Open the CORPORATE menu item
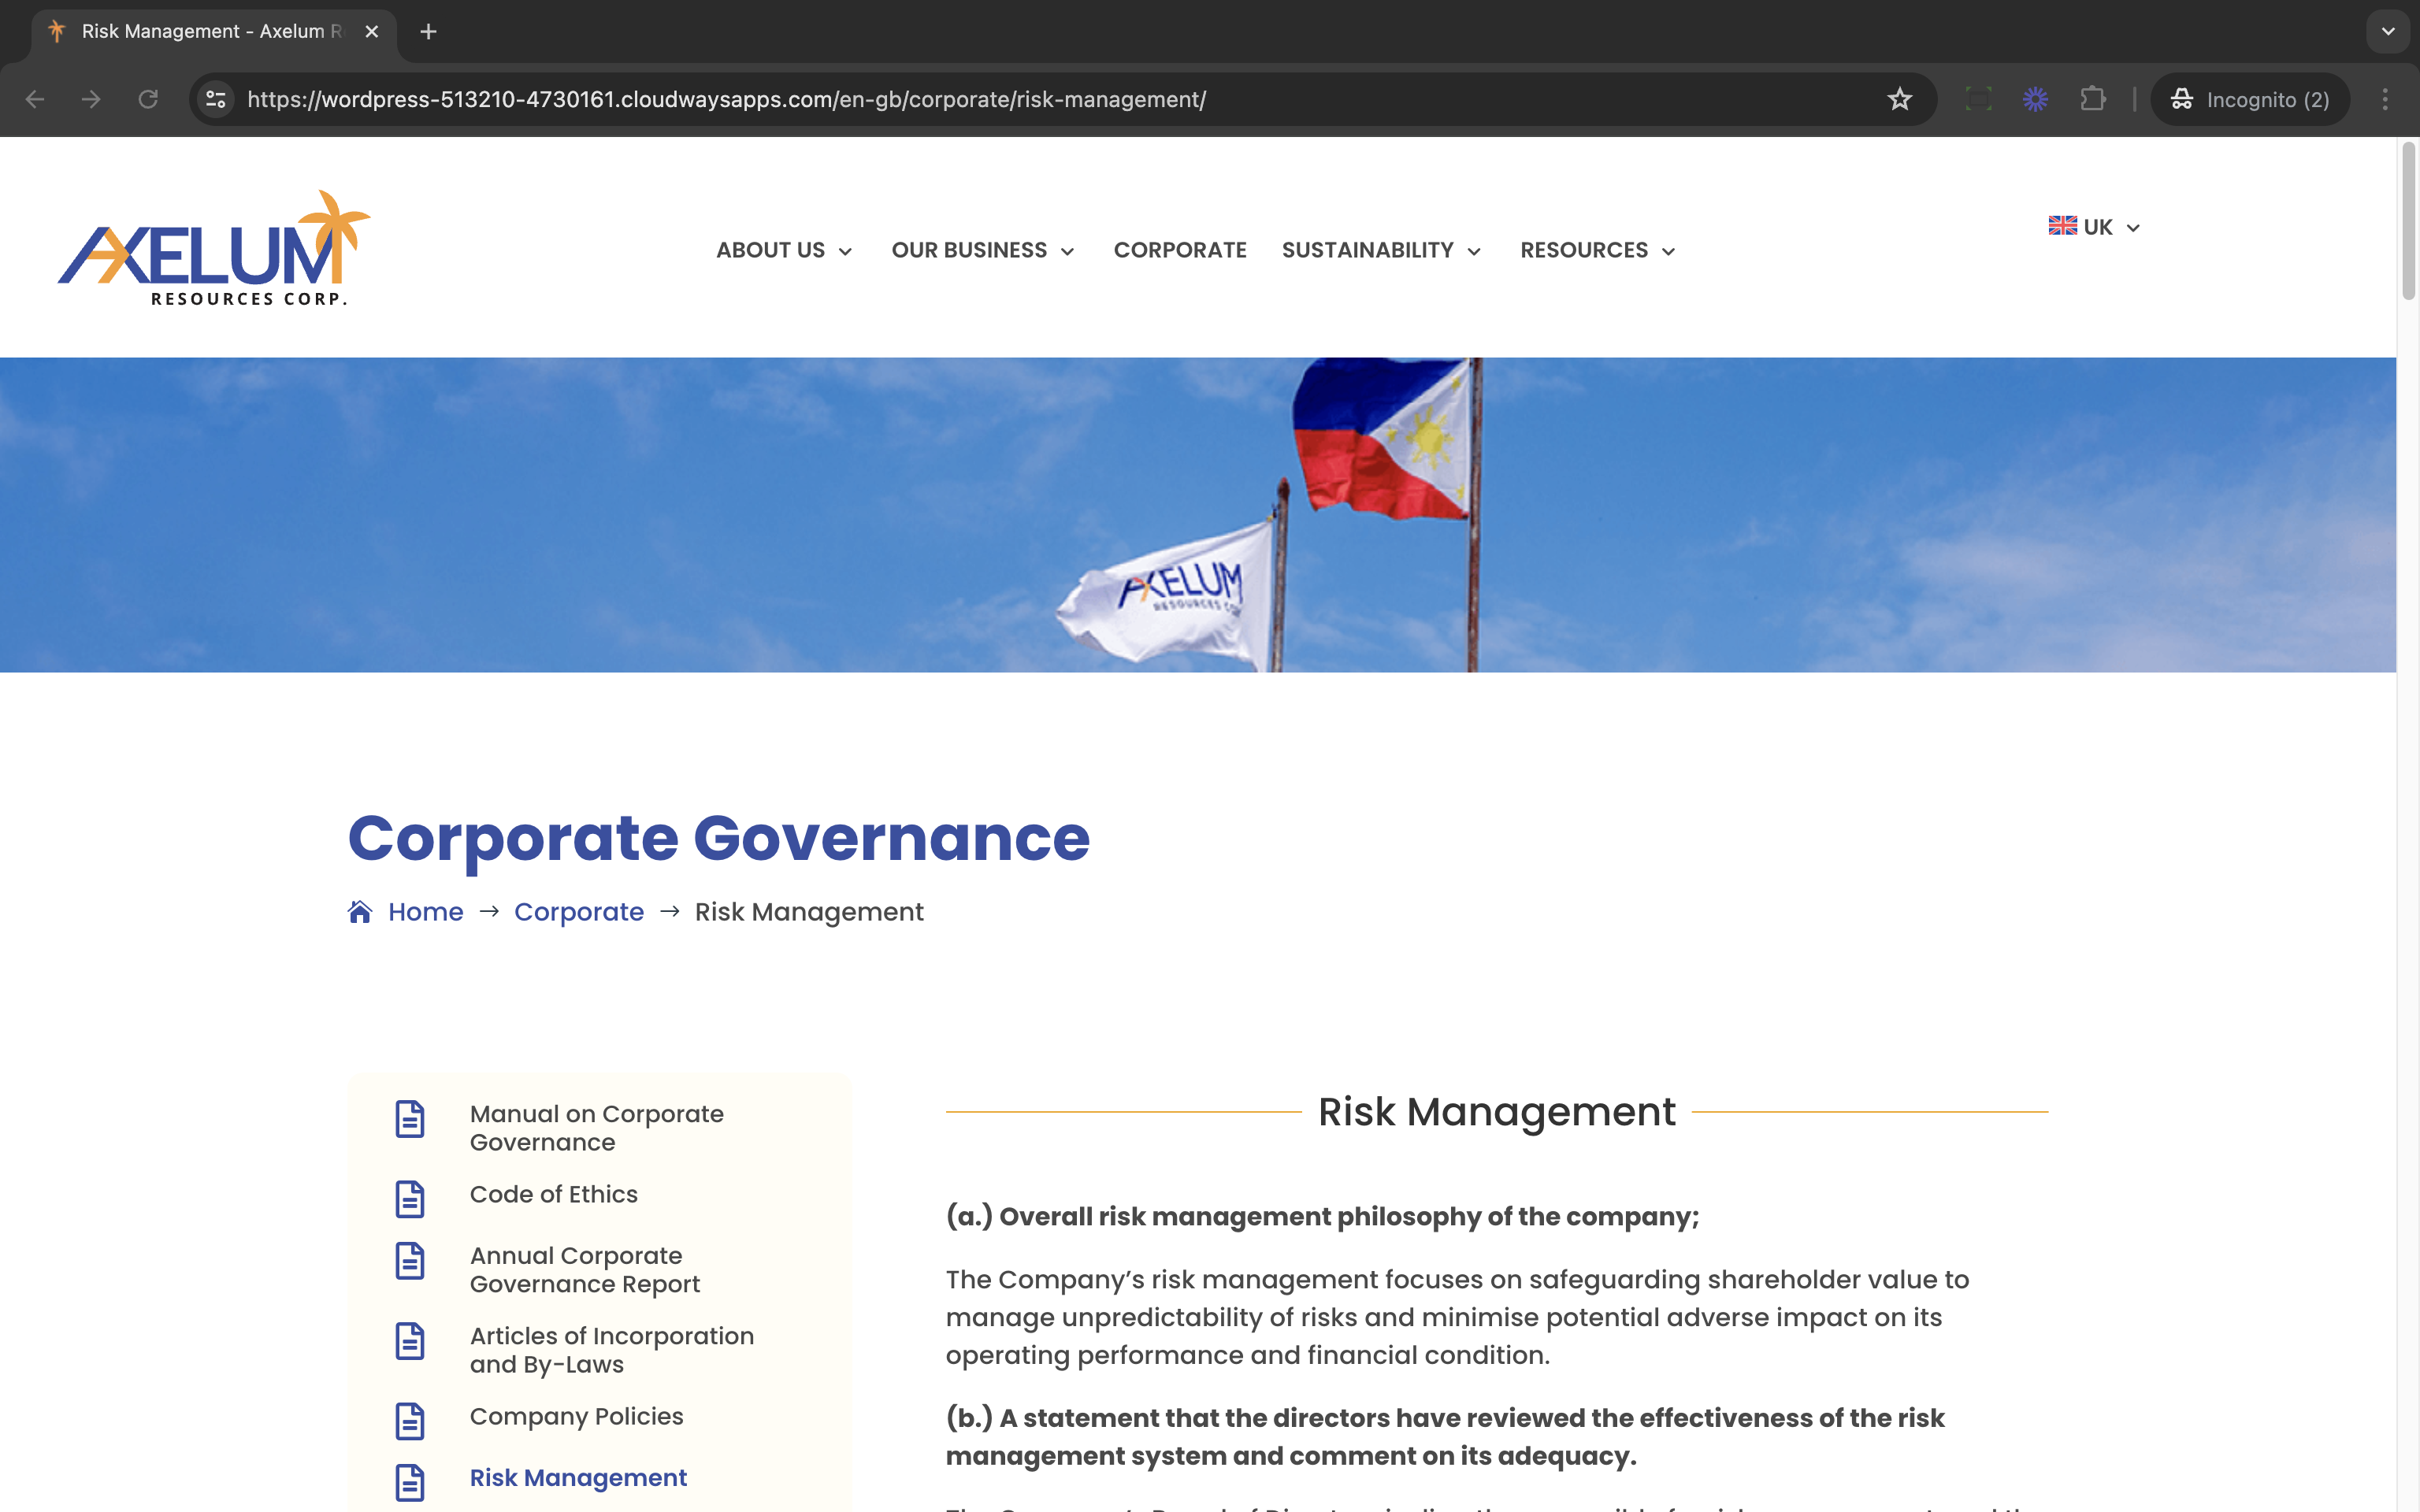The image size is (2420, 1512). pos(1180,250)
